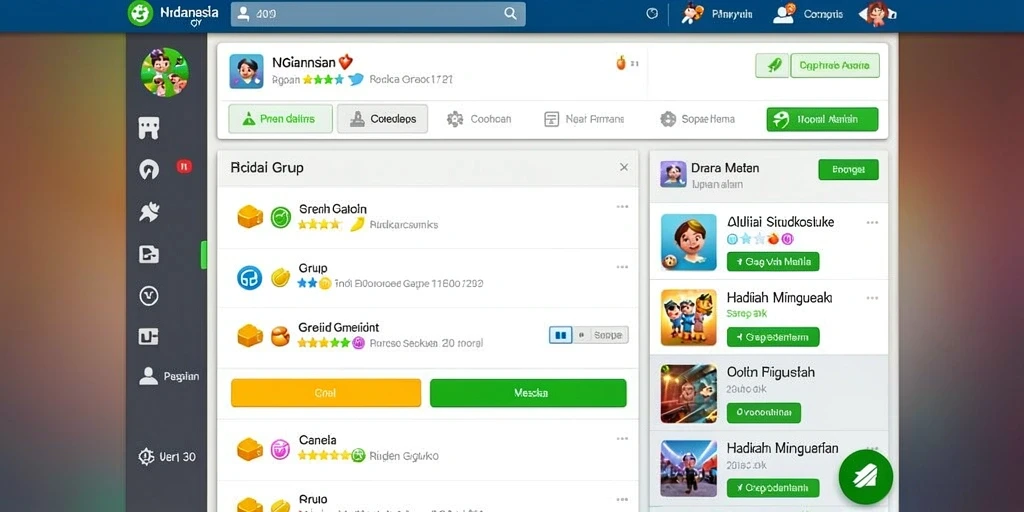
Task: Close the Rcidai Grup panel
Action: [x=624, y=167]
